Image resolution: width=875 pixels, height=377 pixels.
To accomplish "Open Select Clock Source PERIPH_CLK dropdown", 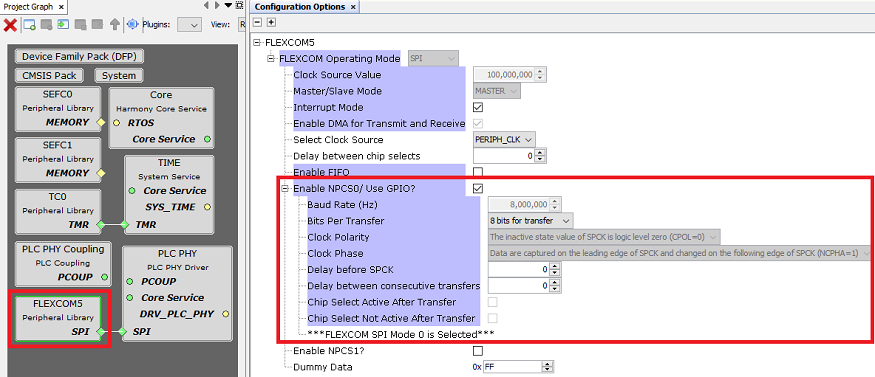I will (504, 139).
